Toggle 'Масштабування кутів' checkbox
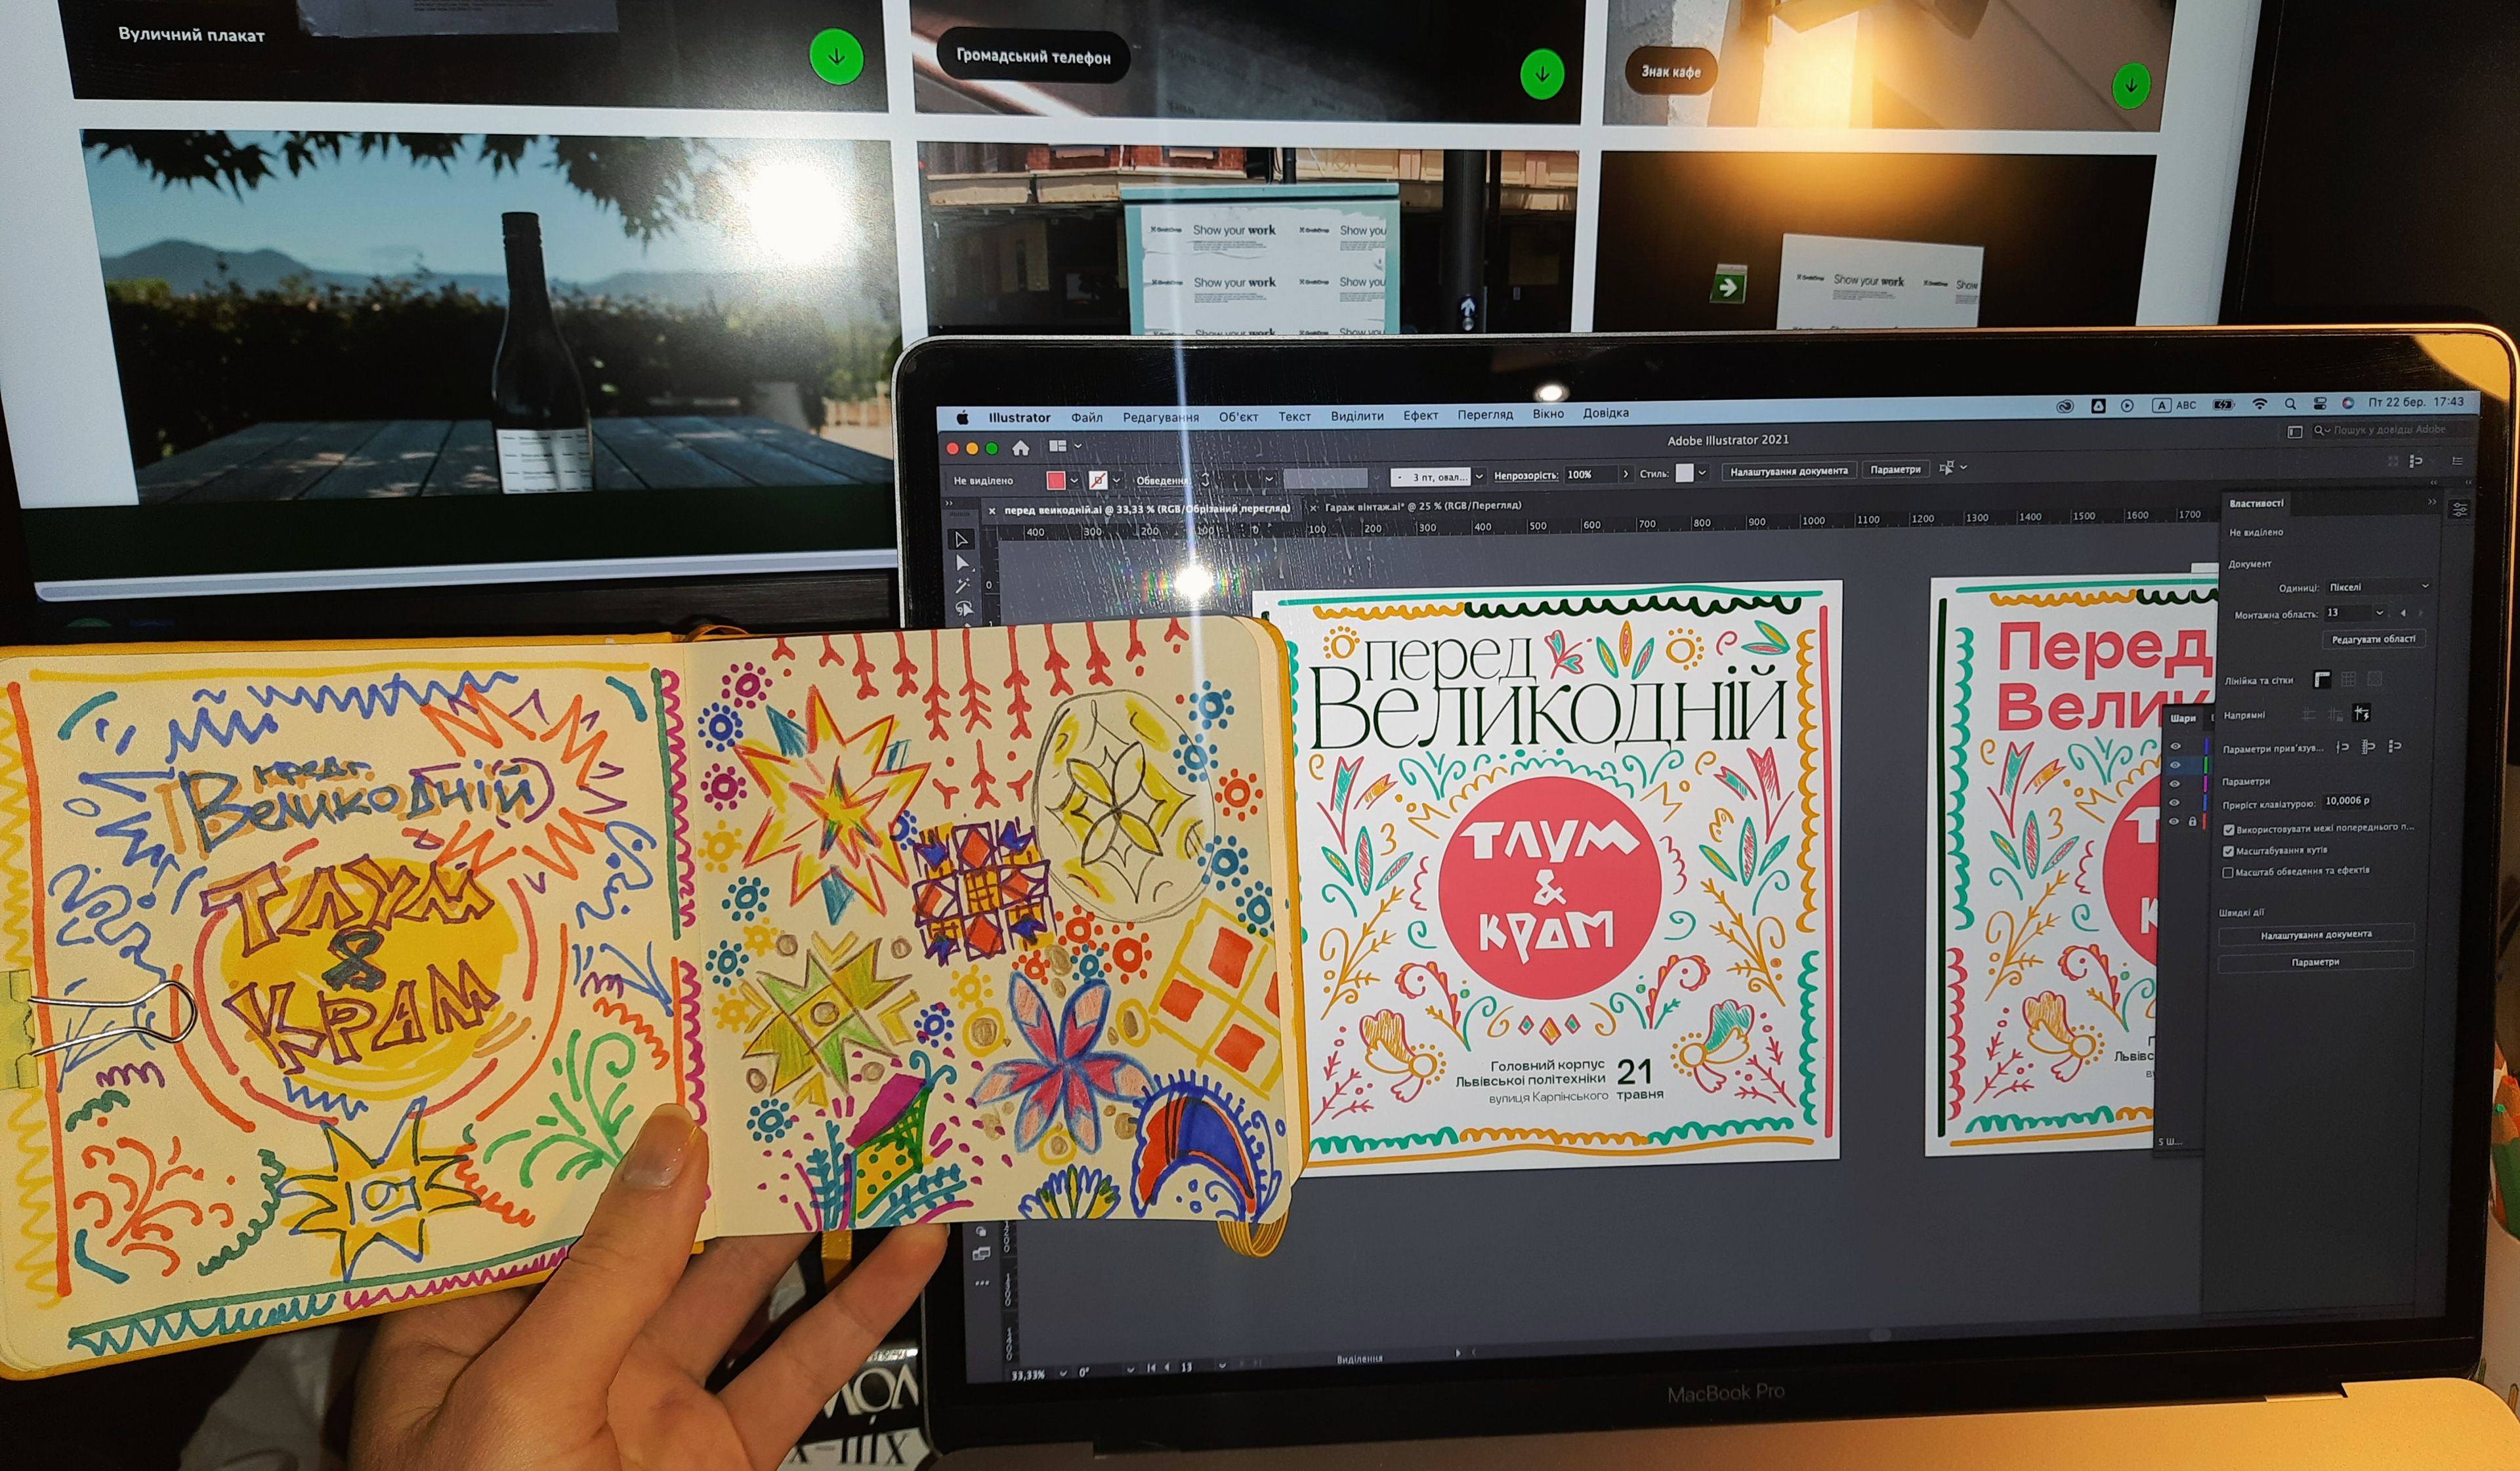The width and height of the screenshot is (2520, 1471). tap(2228, 851)
